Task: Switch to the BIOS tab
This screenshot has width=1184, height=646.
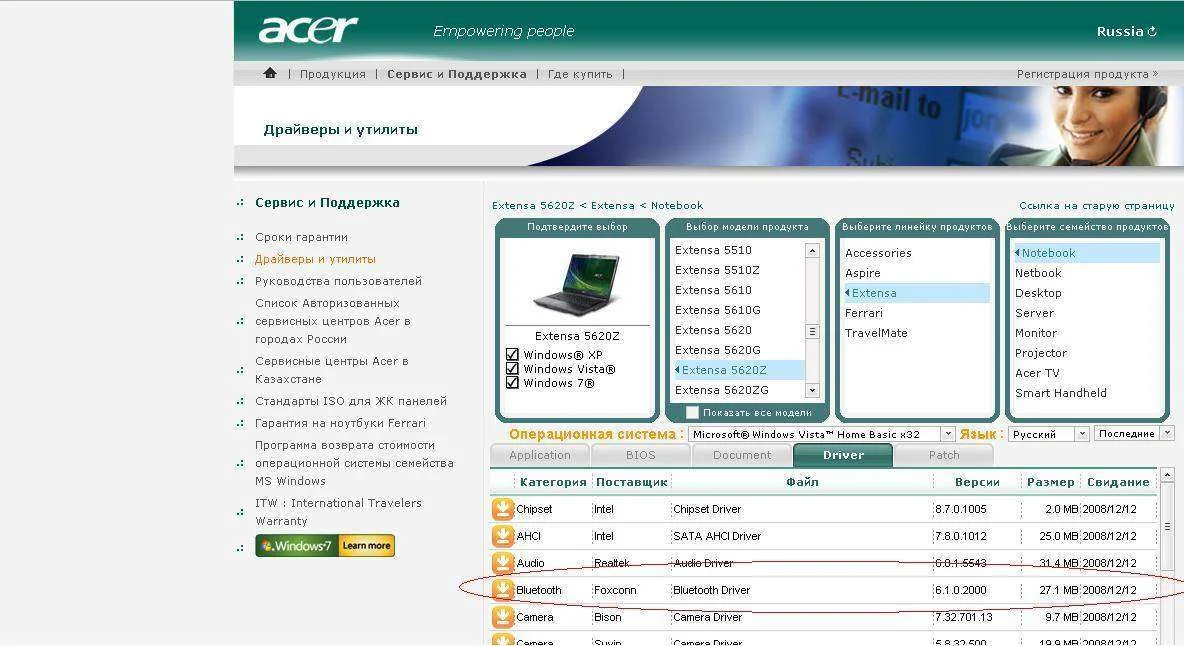Action: point(640,455)
